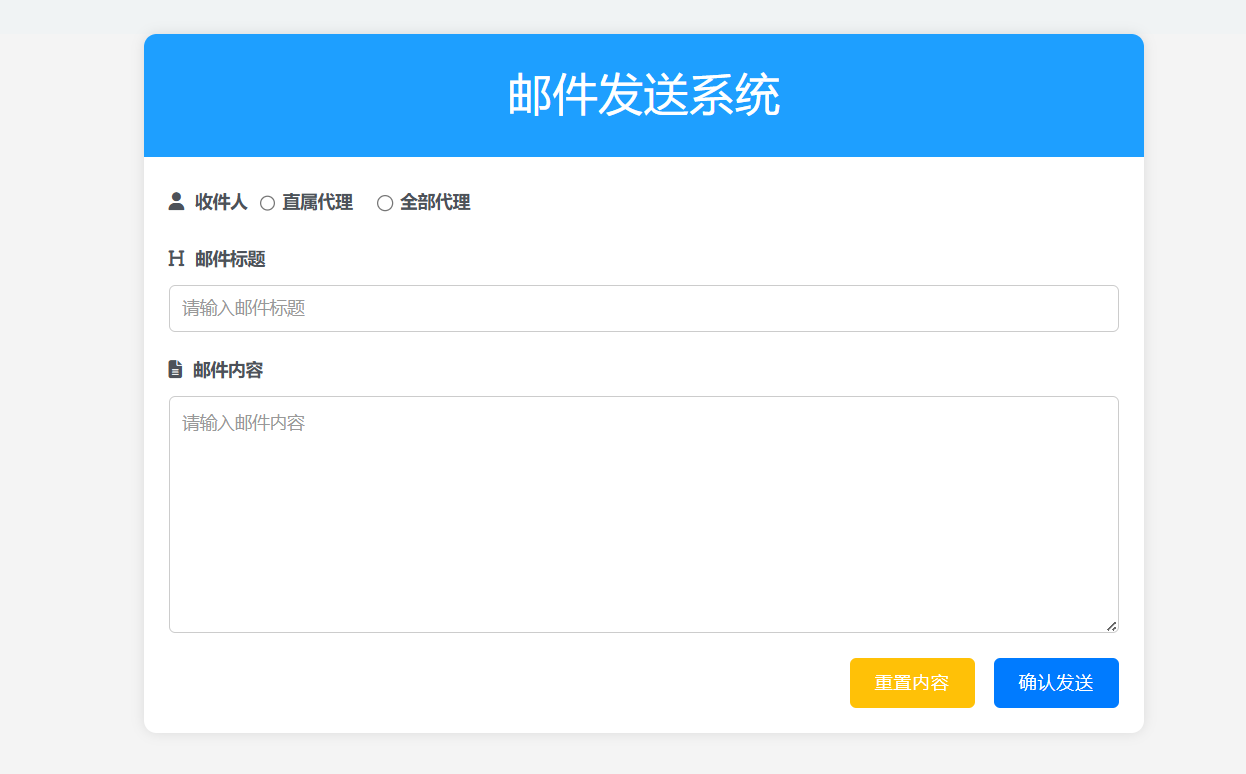Select the 直属代理 radio button
The height and width of the screenshot is (774, 1246).
[x=267, y=203]
